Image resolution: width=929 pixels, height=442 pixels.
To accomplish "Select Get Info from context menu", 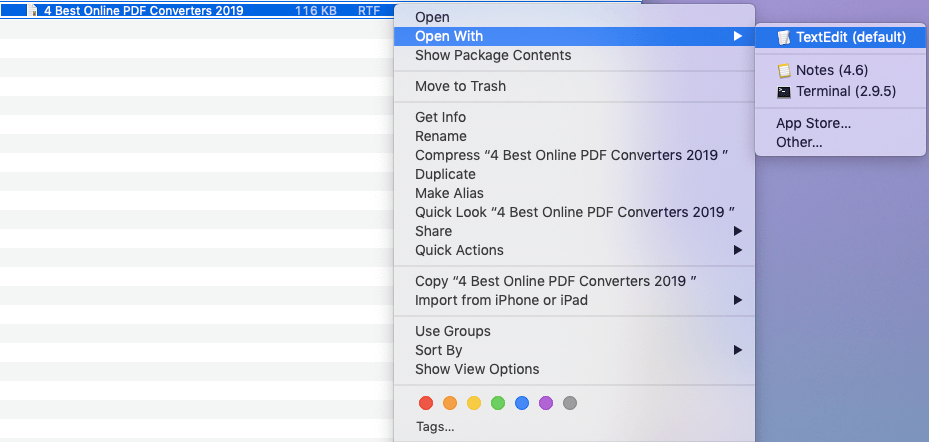I will 440,117.
